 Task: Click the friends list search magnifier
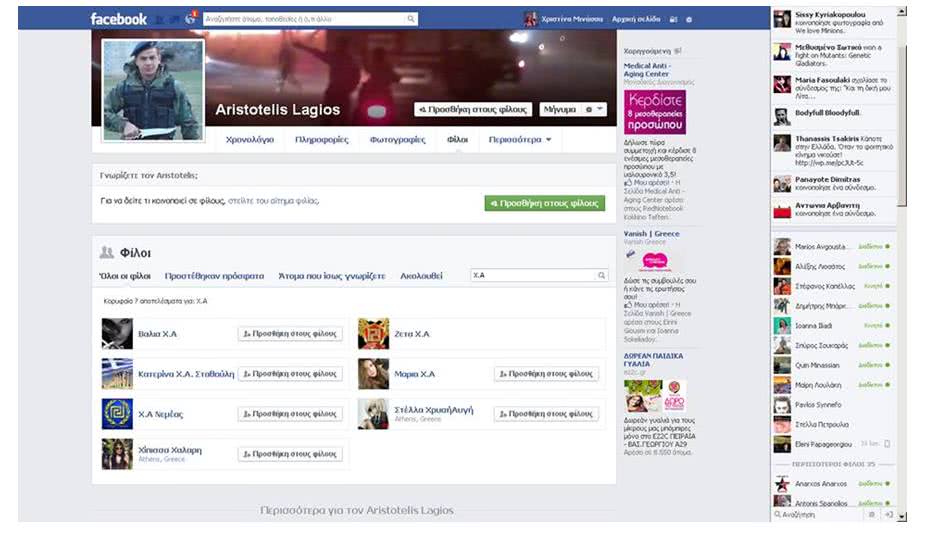601,275
